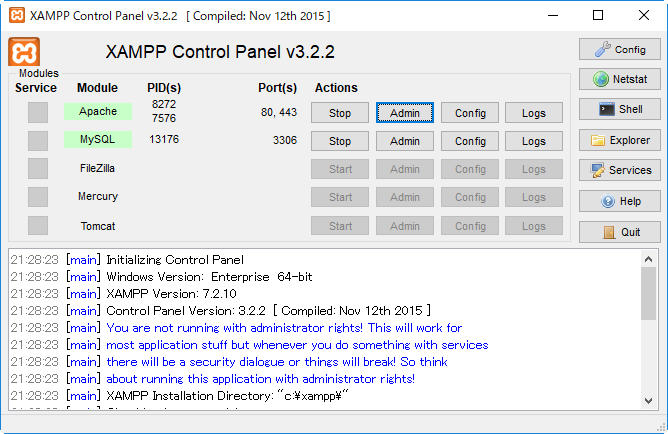This screenshot has height=434, width=668.
Task: Open Netstat with the globe icon
Action: click(x=619, y=79)
